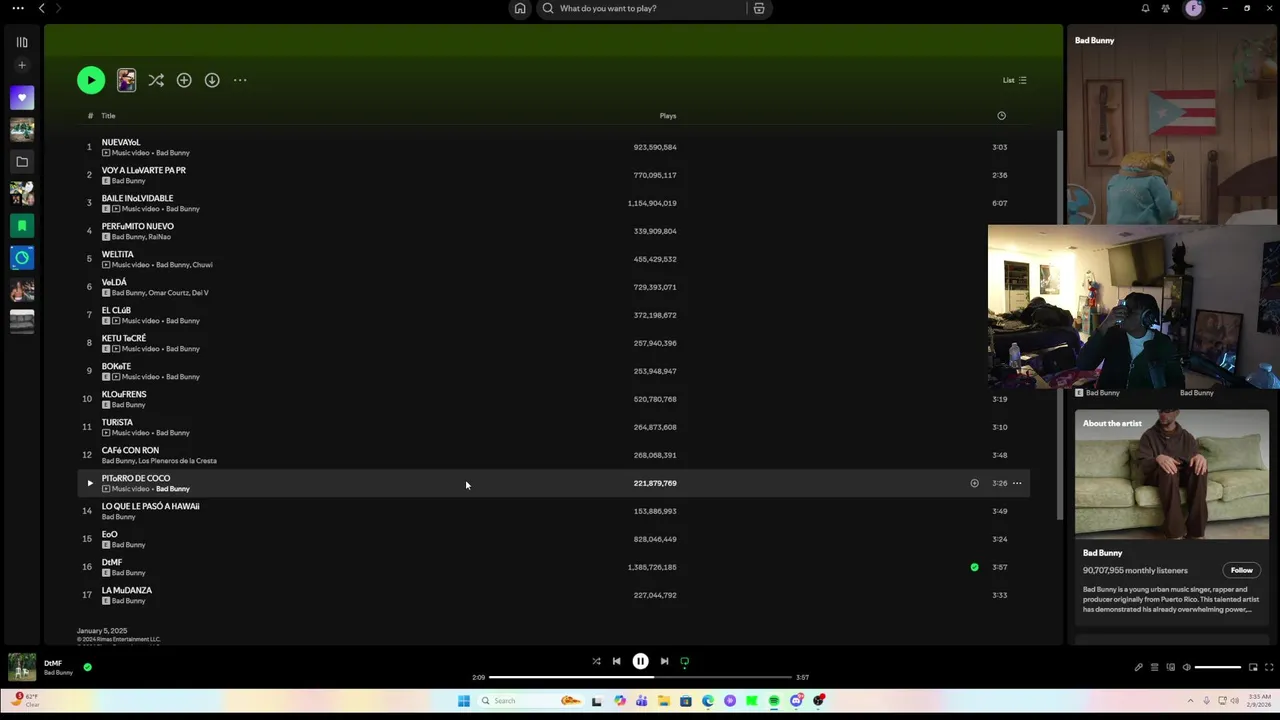The height and width of the screenshot is (720, 1280).
Task: Pause the current song
Action: pos(640,661)
